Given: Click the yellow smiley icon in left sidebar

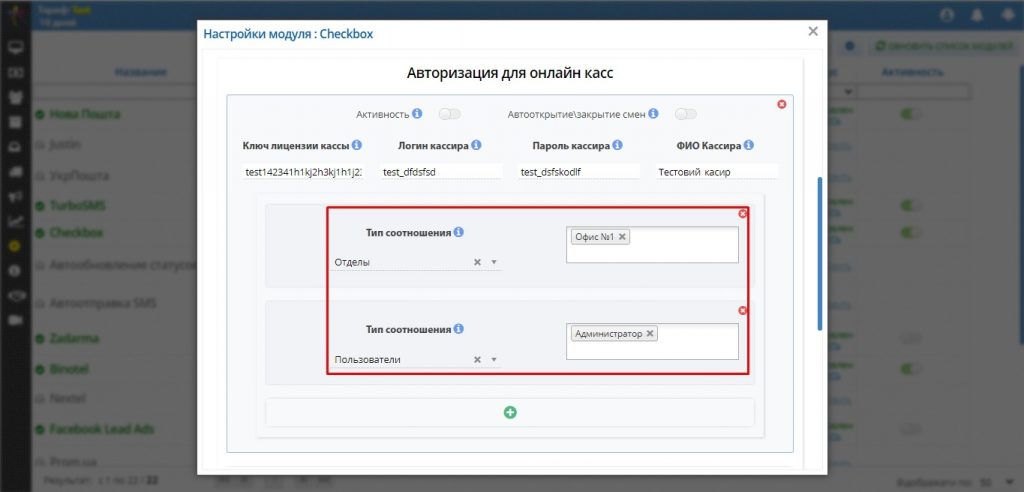Looking at the screenshot, I should [16, 246].
